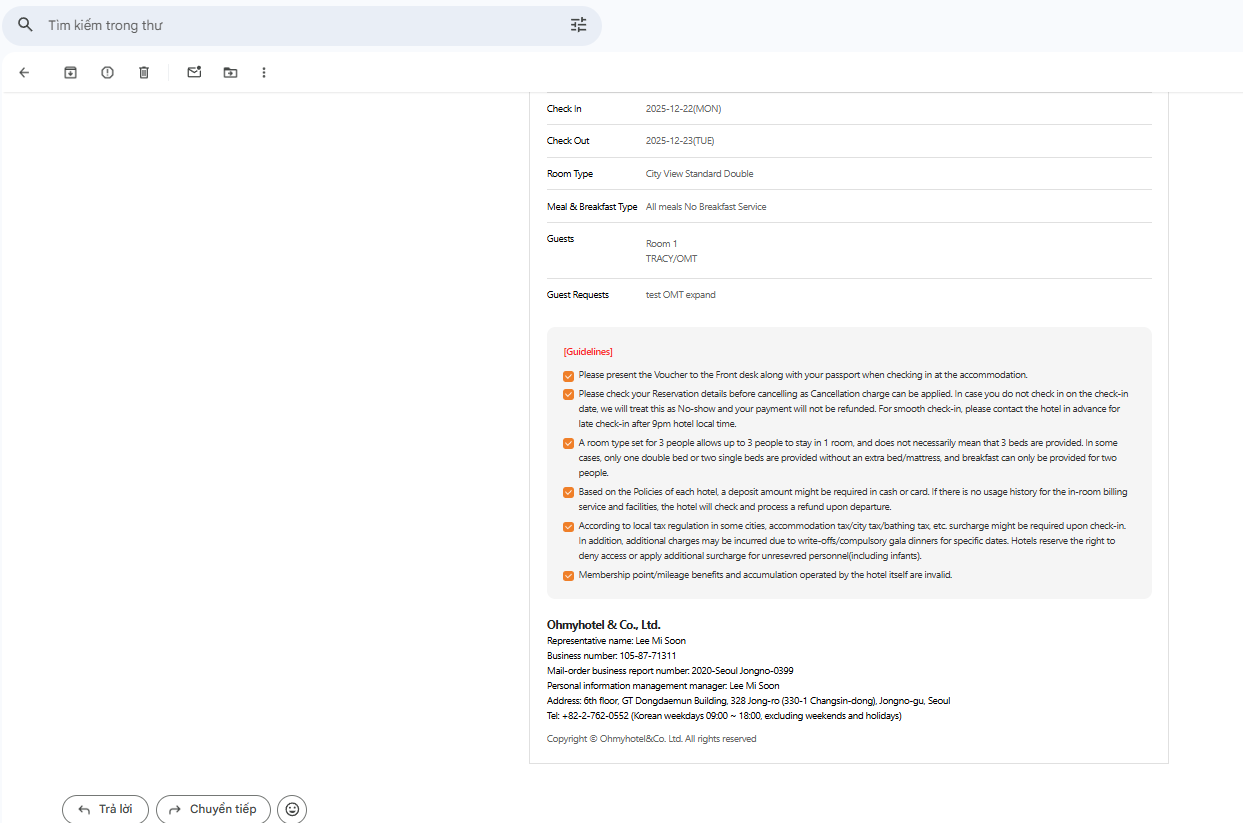The width and height of the screenshot is (1243, 823).
Task: Move the email to a folder
Action: point(231,72)
